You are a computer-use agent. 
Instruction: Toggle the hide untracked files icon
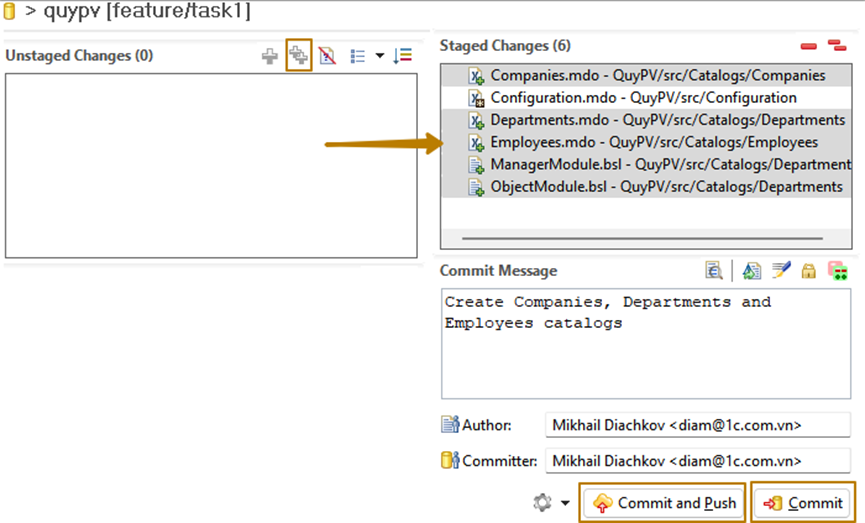[327, 57]
